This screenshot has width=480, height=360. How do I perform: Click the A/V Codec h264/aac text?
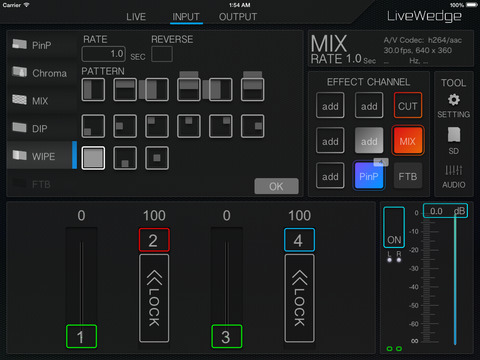click(423, 40)
